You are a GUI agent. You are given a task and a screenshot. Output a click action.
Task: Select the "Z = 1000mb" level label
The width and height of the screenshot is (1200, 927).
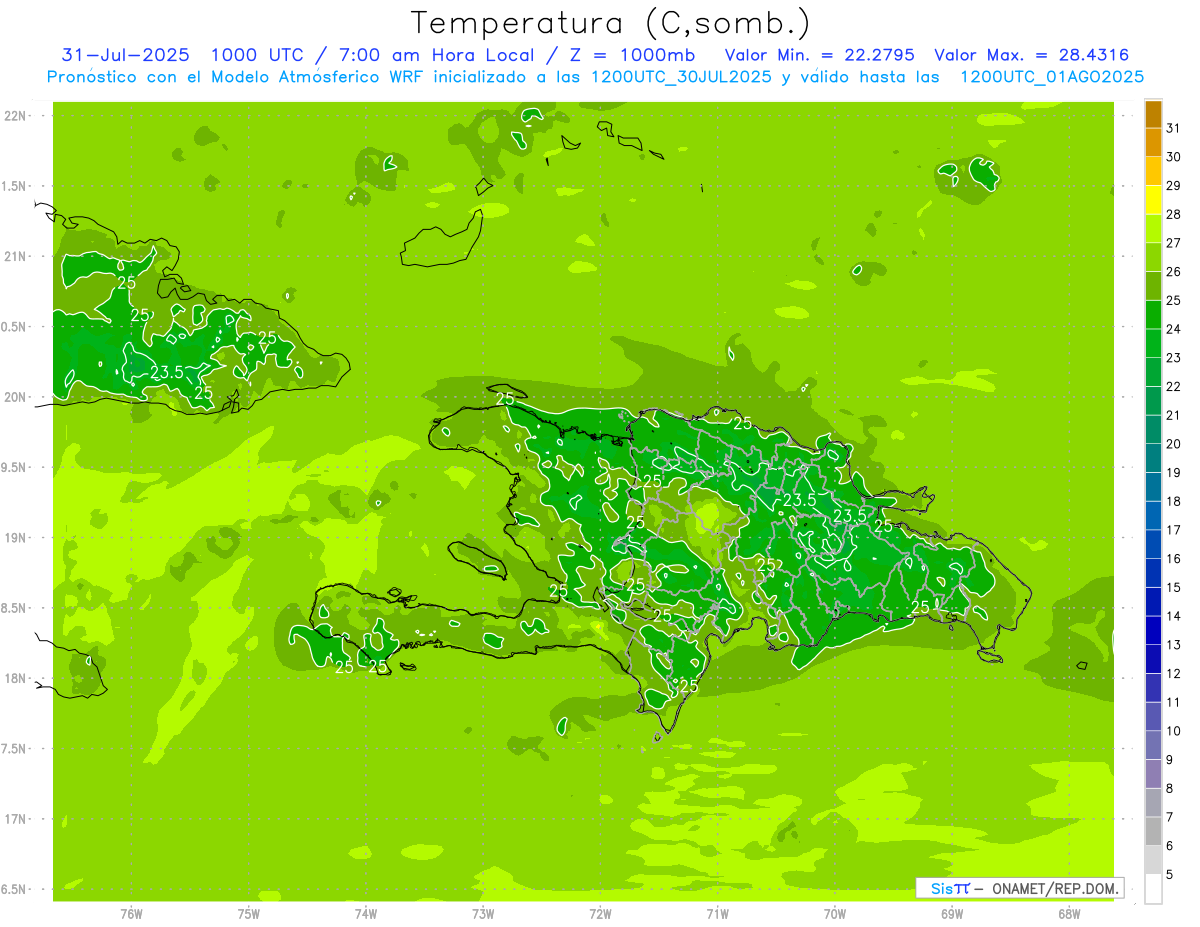click(x=634, y=55)
